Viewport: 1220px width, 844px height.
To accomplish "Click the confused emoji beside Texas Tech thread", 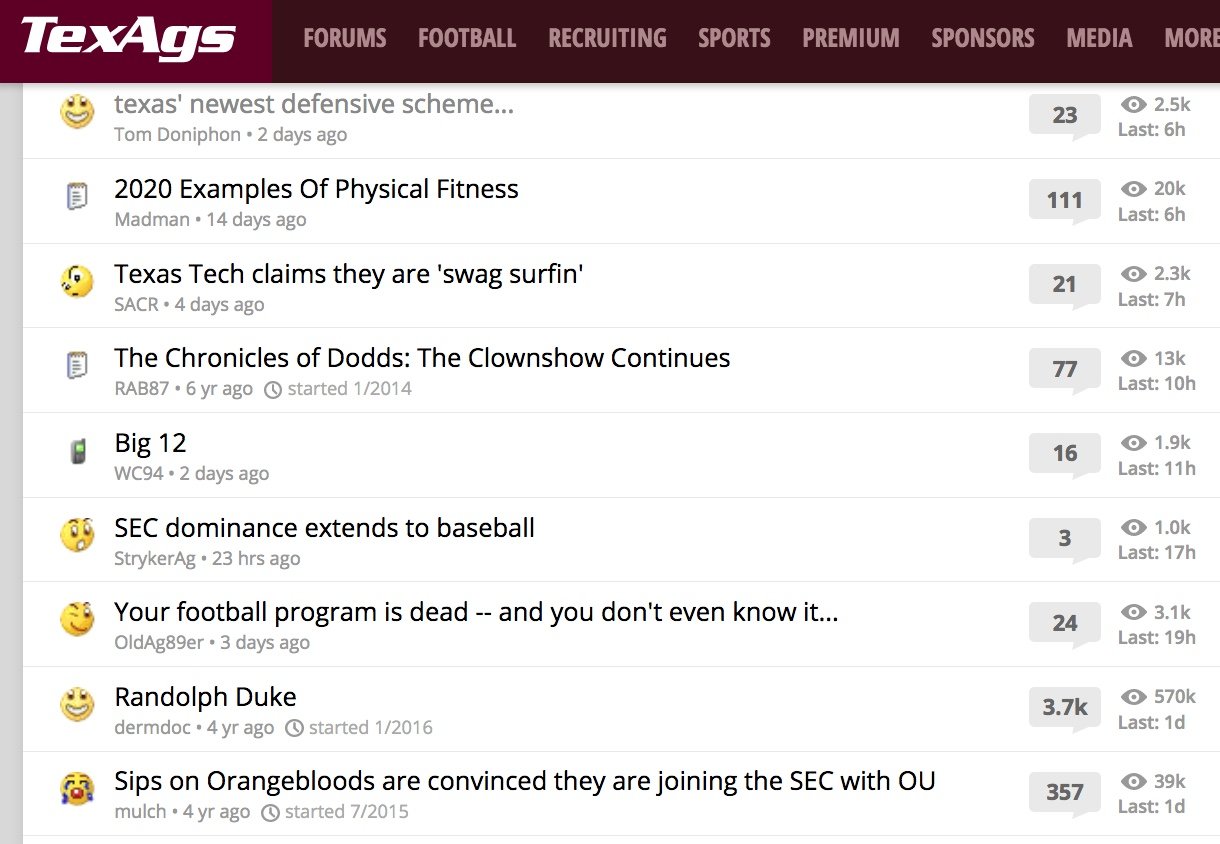I will (x=77, y=282).
